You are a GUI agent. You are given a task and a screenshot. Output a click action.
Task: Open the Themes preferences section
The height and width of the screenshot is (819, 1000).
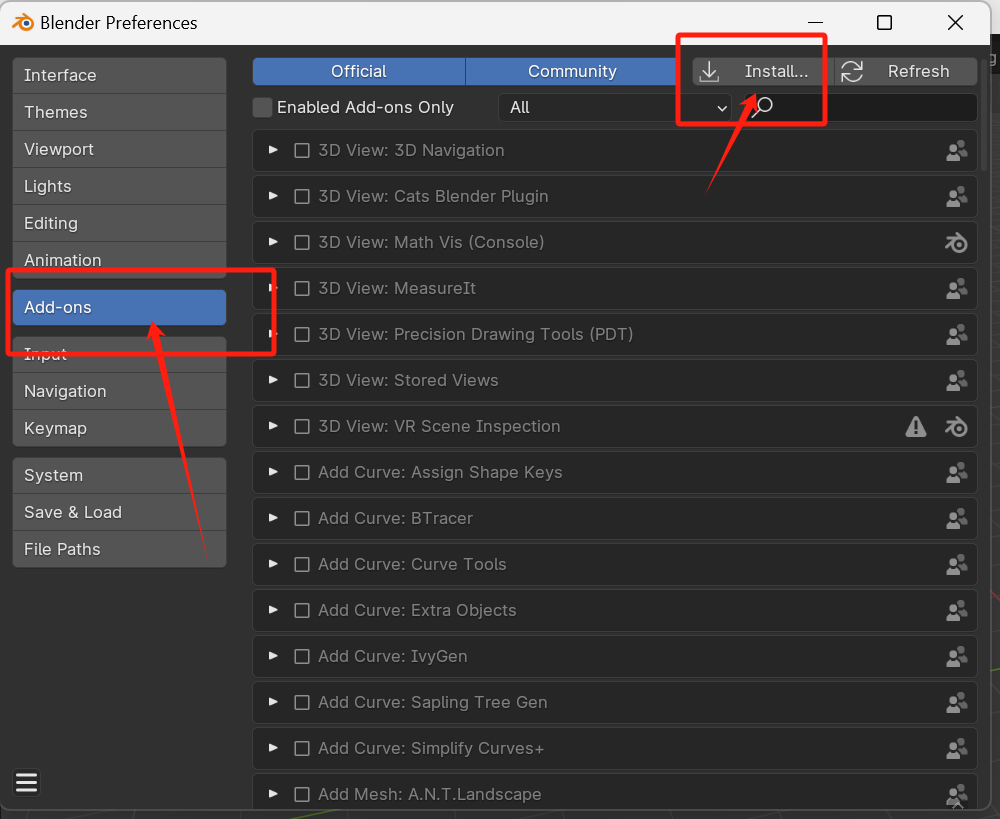click(119, 112)
